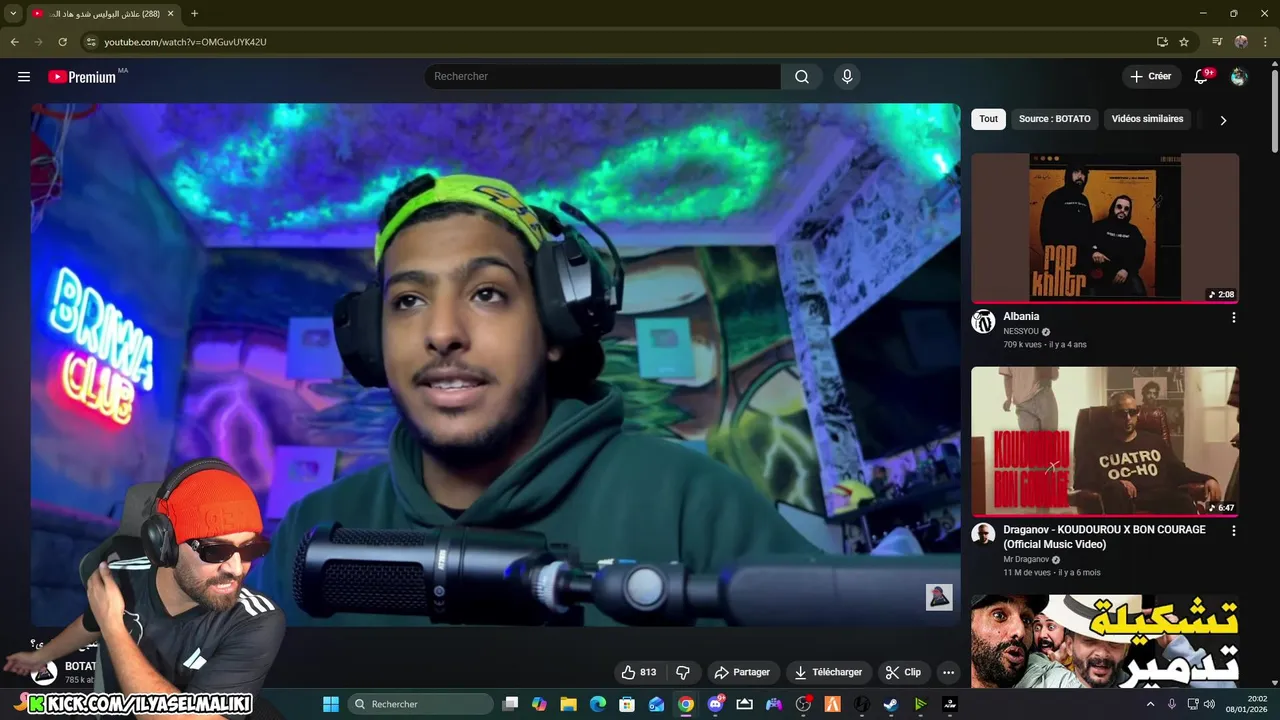Click the Partager button
1280x720 pixels.
click(742, 673)
